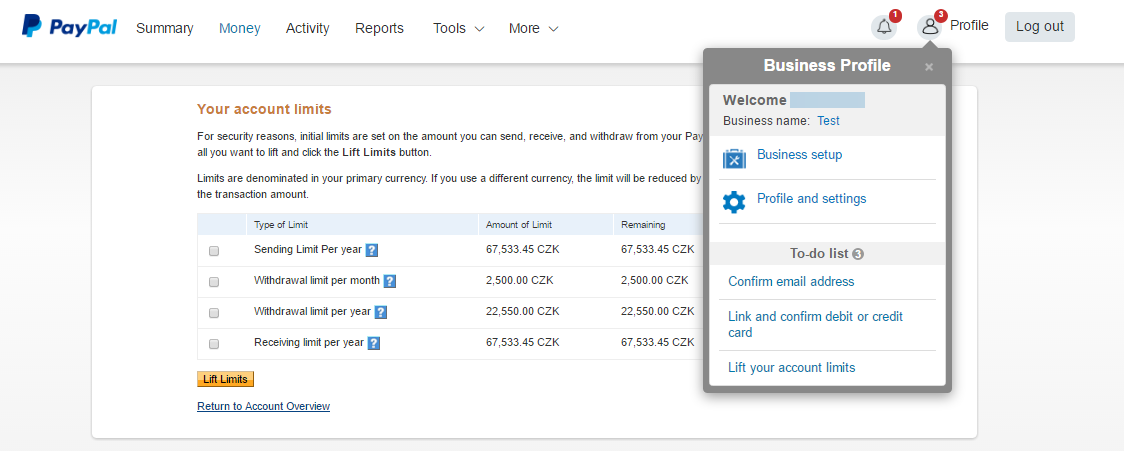Screen dimensions: 1124x451
Task: Open help icon for Receiving limit per year
Action: pyautogui.click(x=373, y=343)
